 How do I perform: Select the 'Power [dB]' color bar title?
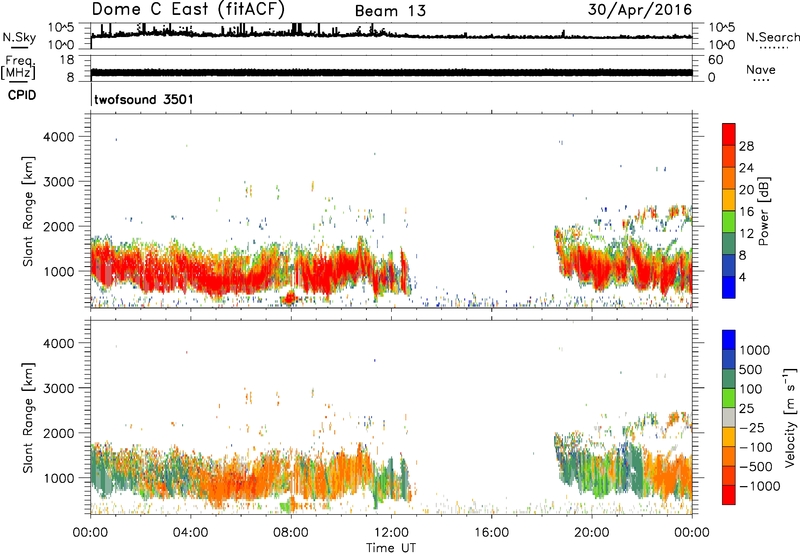pyautogui.click(x=763, y=212)
